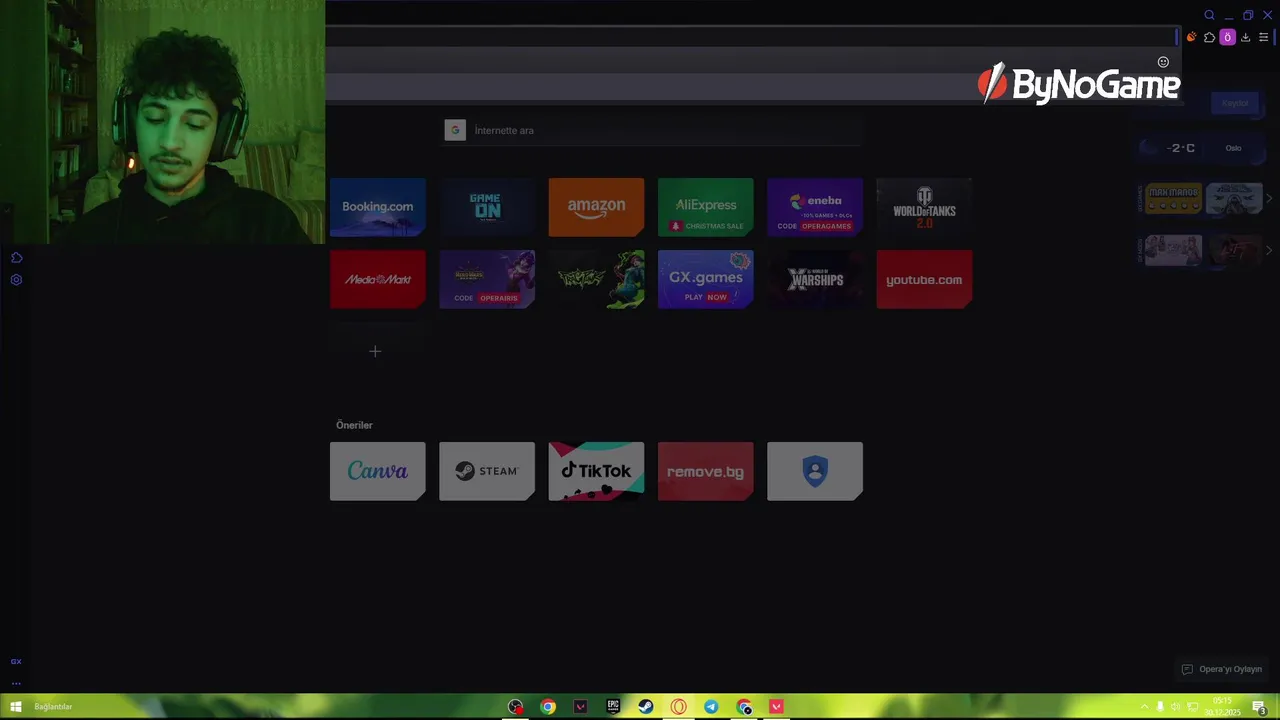Screen dimensions: 1280x720
Task: Click the purple toolbar icon
Action: (1227, 37)
